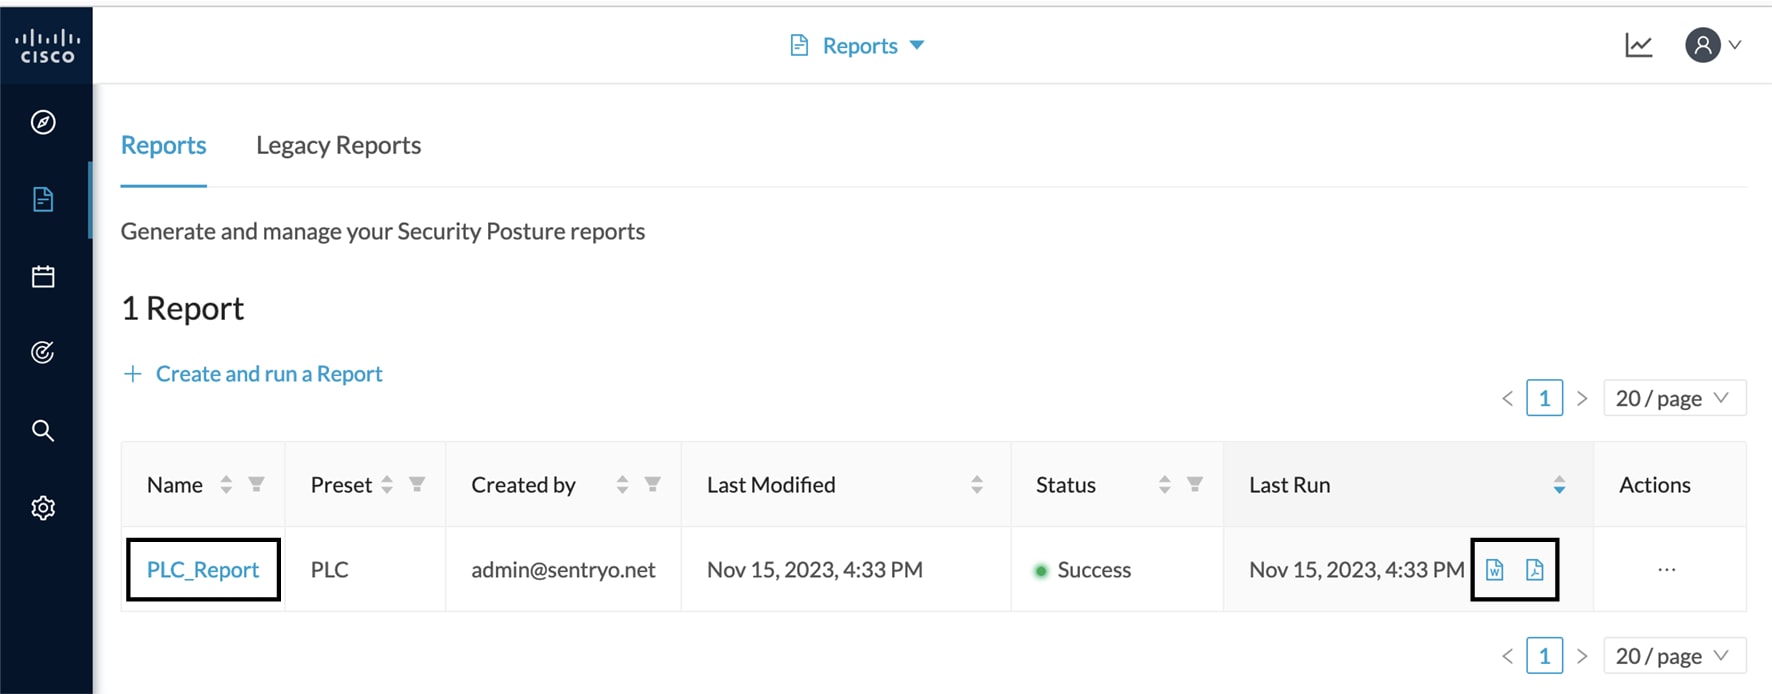1772x694 pixels.
Task: Open the PLC_Report link
Action: (x=203, y=570)
